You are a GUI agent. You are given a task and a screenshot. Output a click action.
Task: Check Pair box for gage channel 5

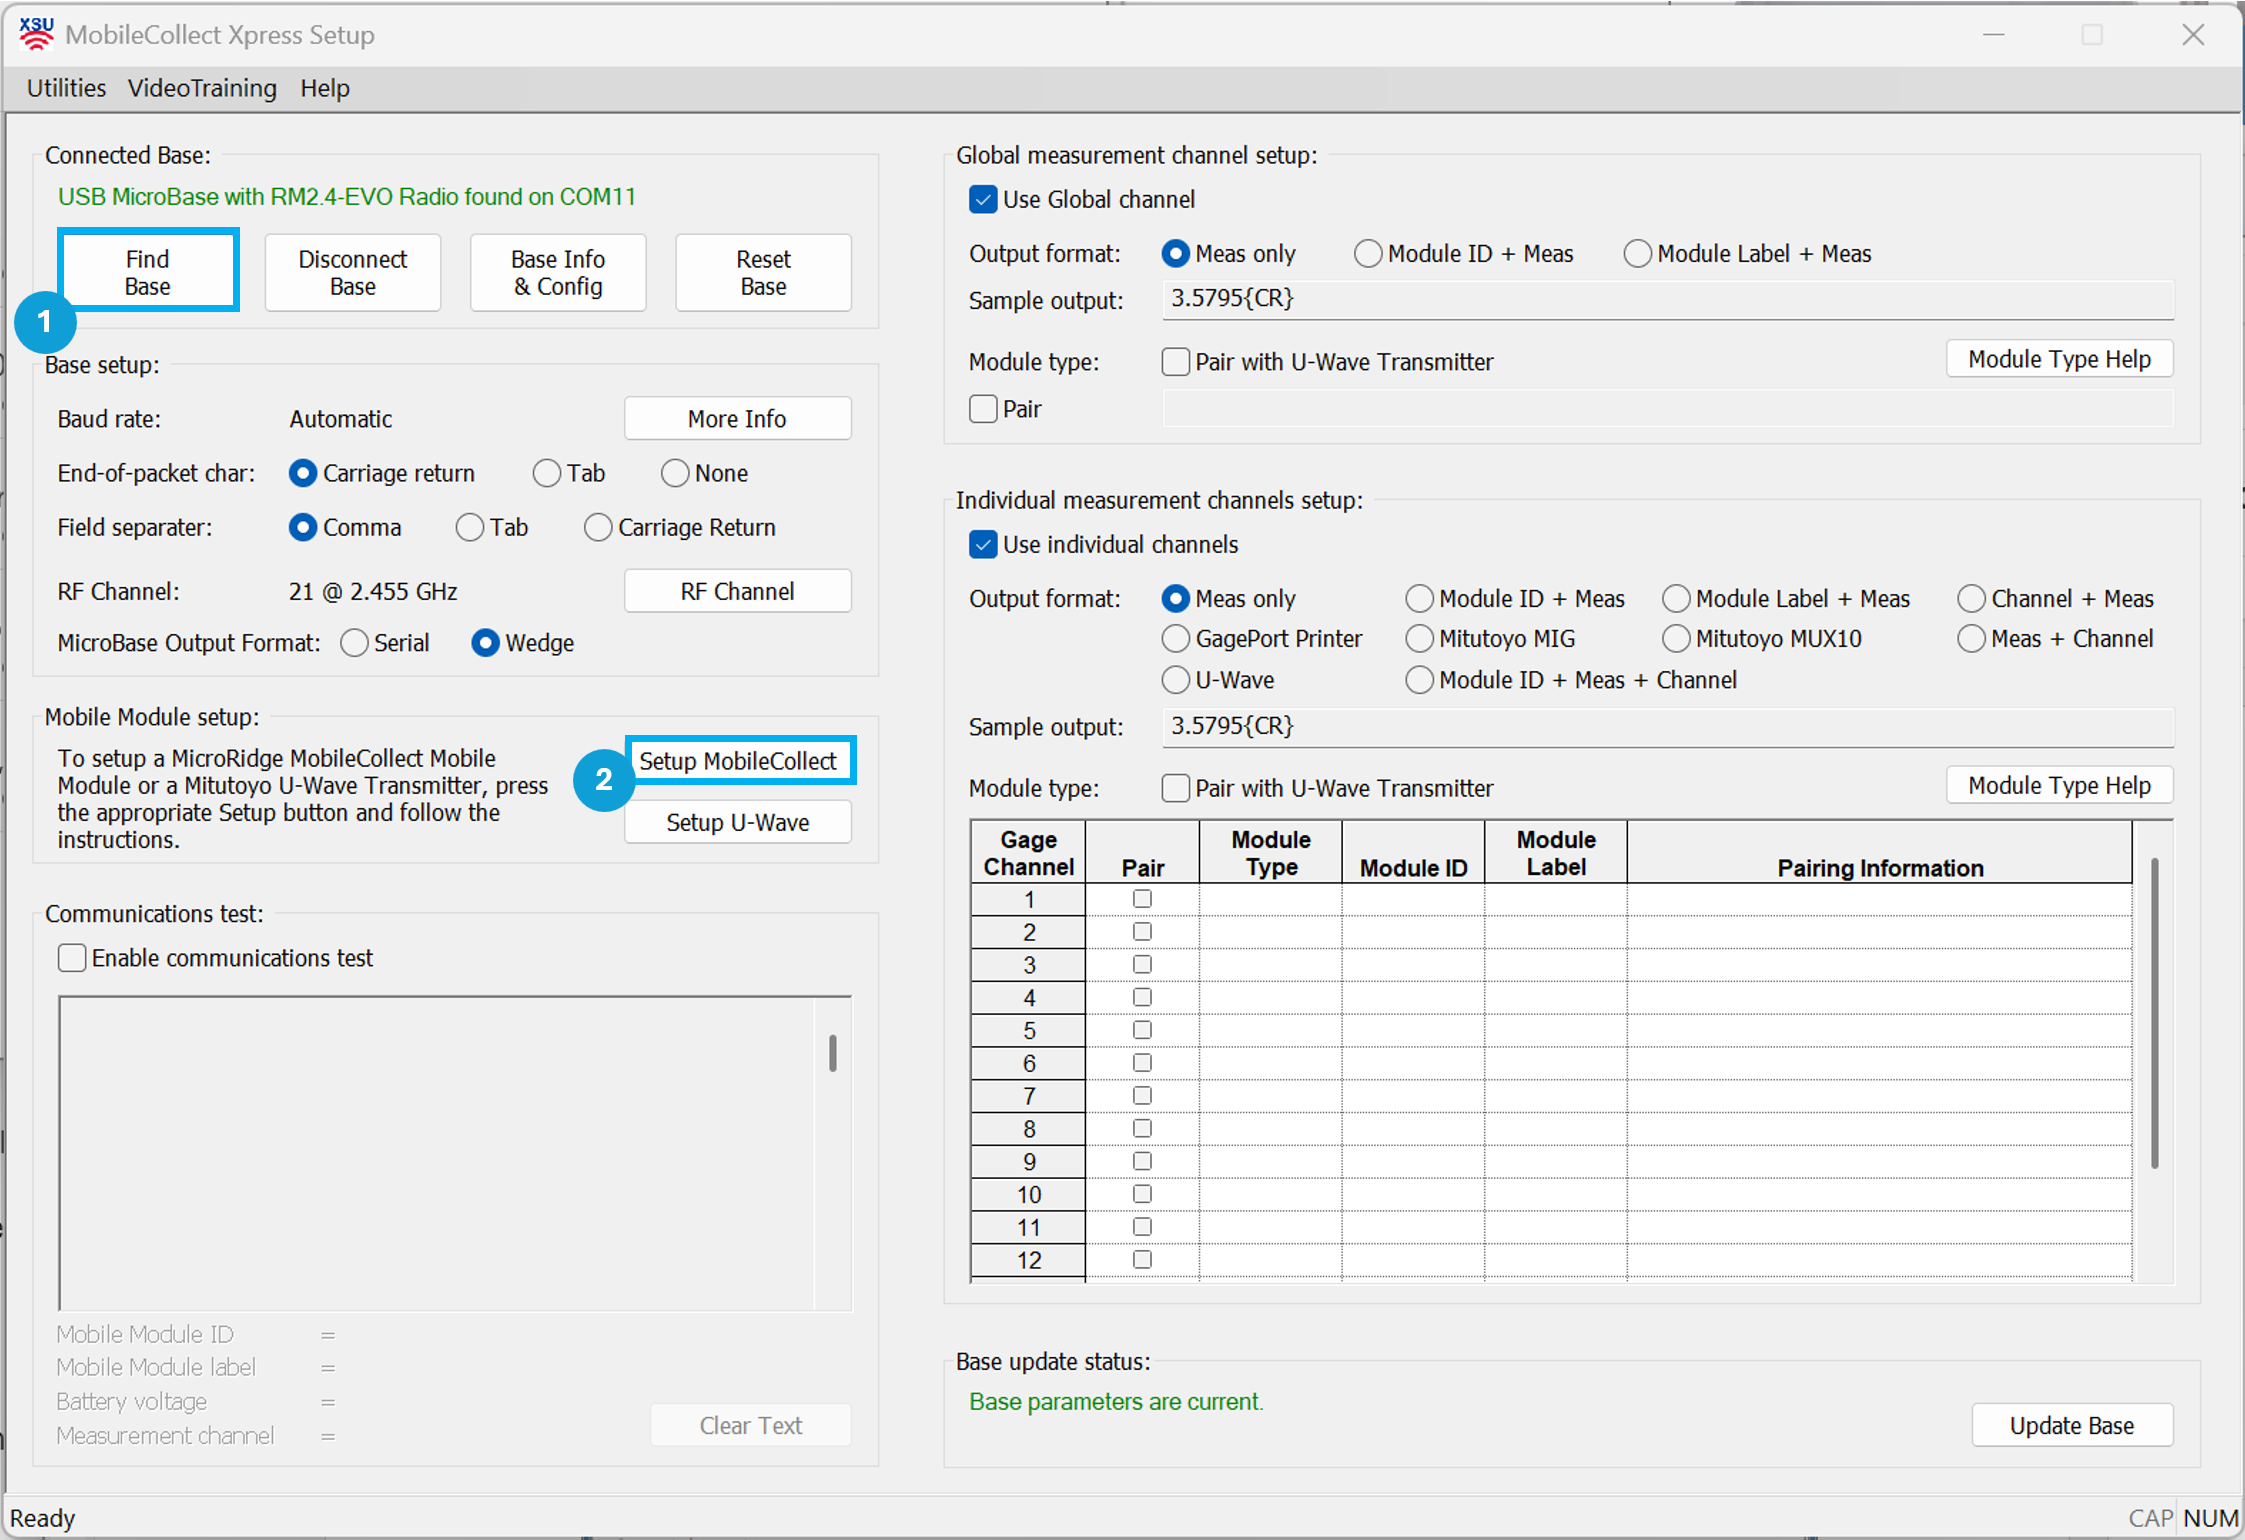[1142, 1030]
